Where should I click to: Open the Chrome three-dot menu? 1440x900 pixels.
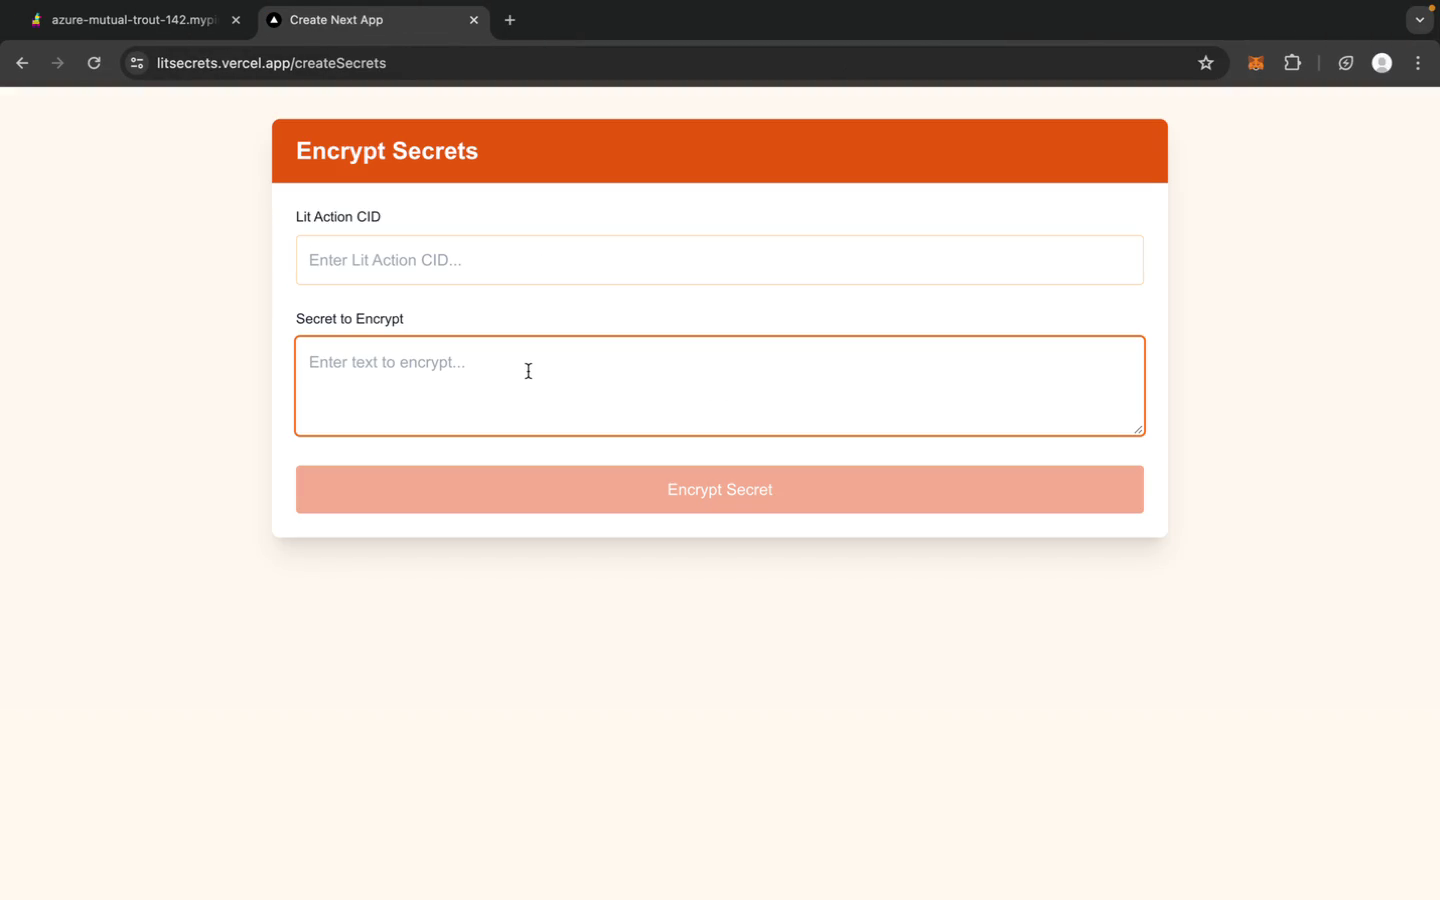click(x=1418, y=63)
